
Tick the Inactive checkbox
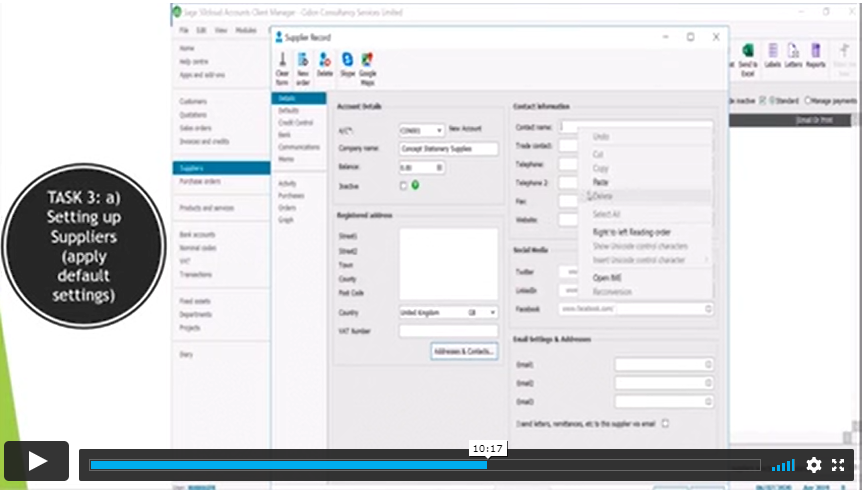click(x=403, y=186)
